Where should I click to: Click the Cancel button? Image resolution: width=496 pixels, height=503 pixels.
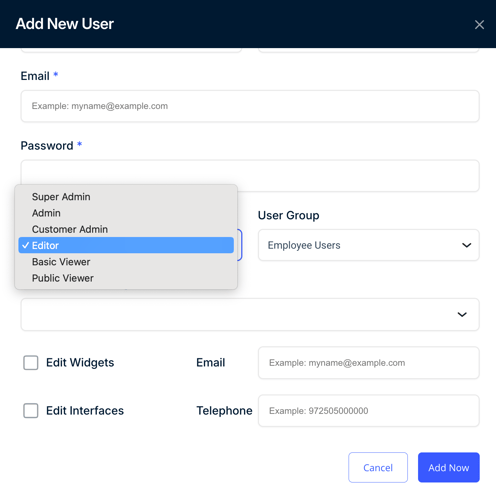378,467
